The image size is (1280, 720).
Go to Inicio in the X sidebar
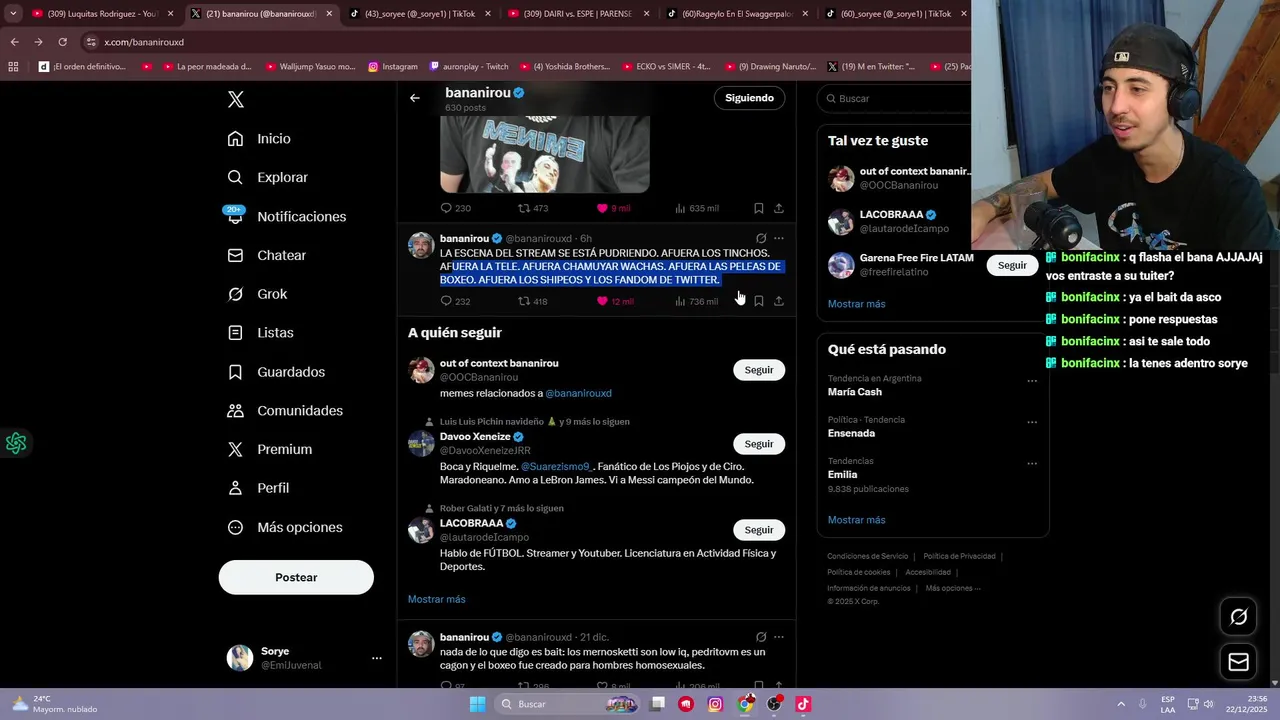(259, 139)
